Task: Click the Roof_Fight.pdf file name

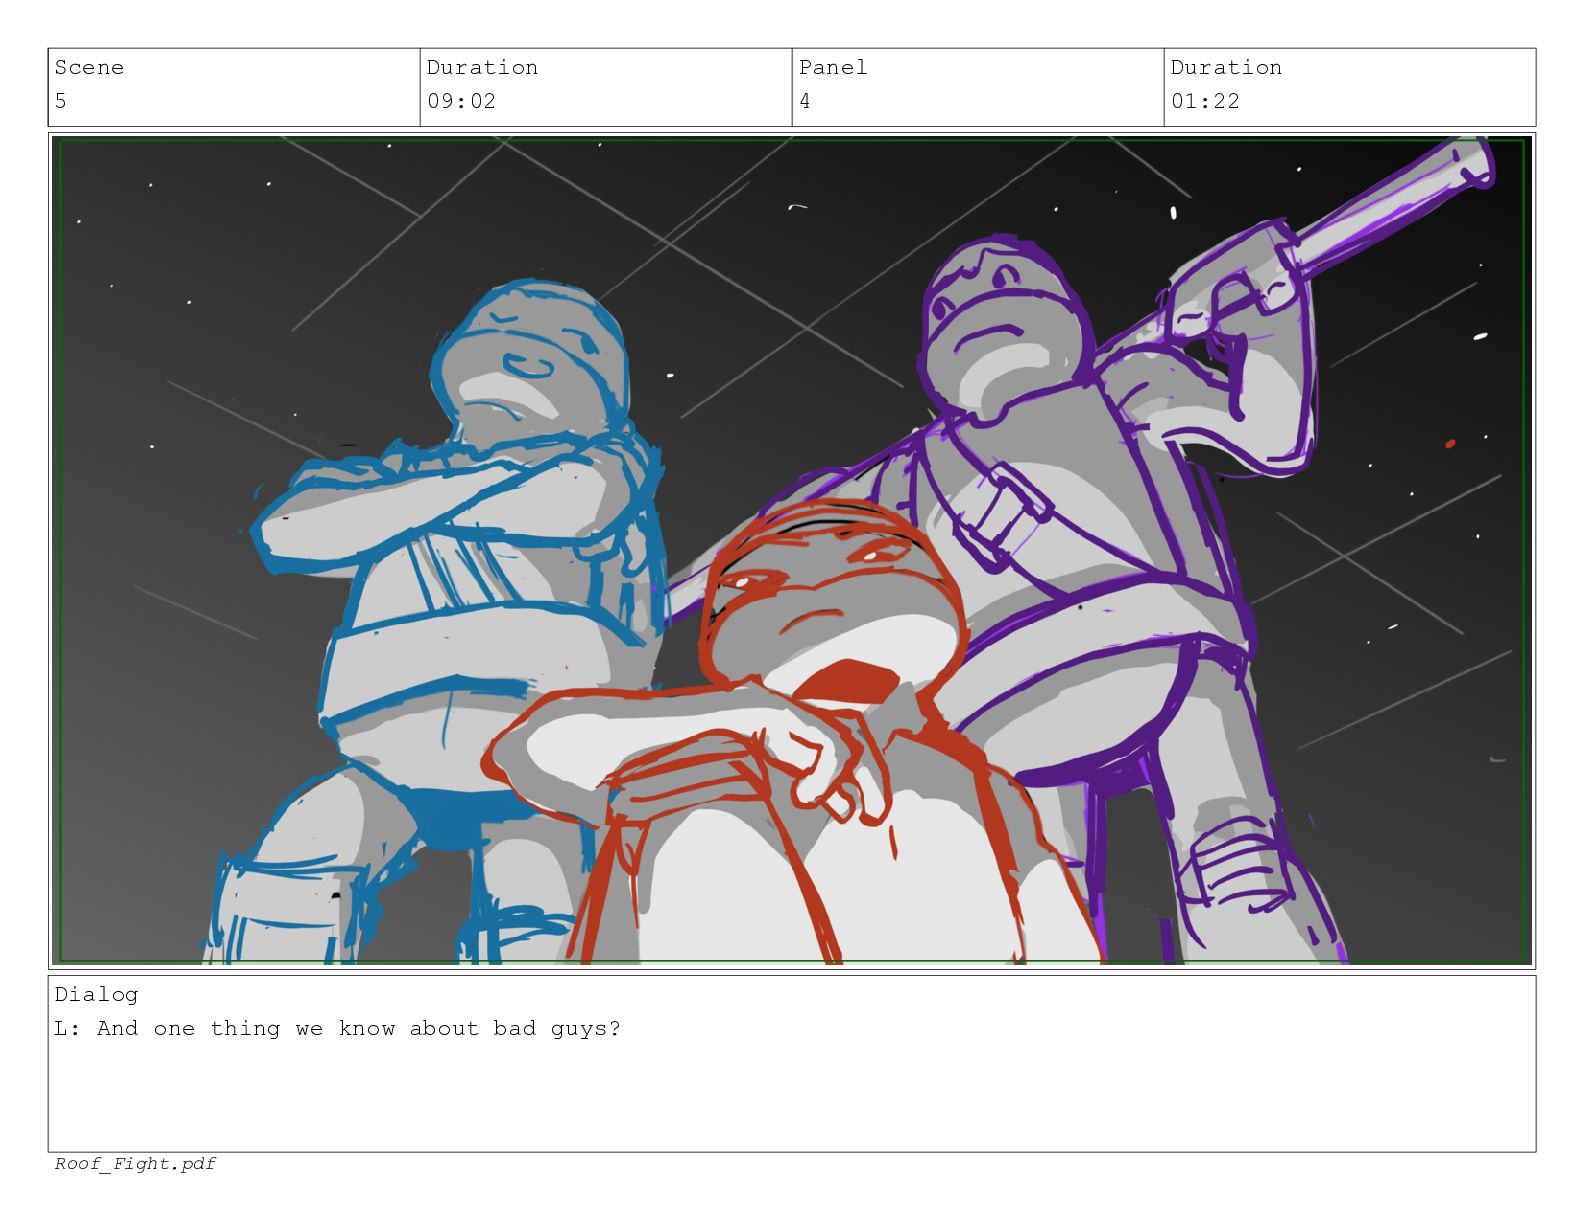Action: [135, 1163]
